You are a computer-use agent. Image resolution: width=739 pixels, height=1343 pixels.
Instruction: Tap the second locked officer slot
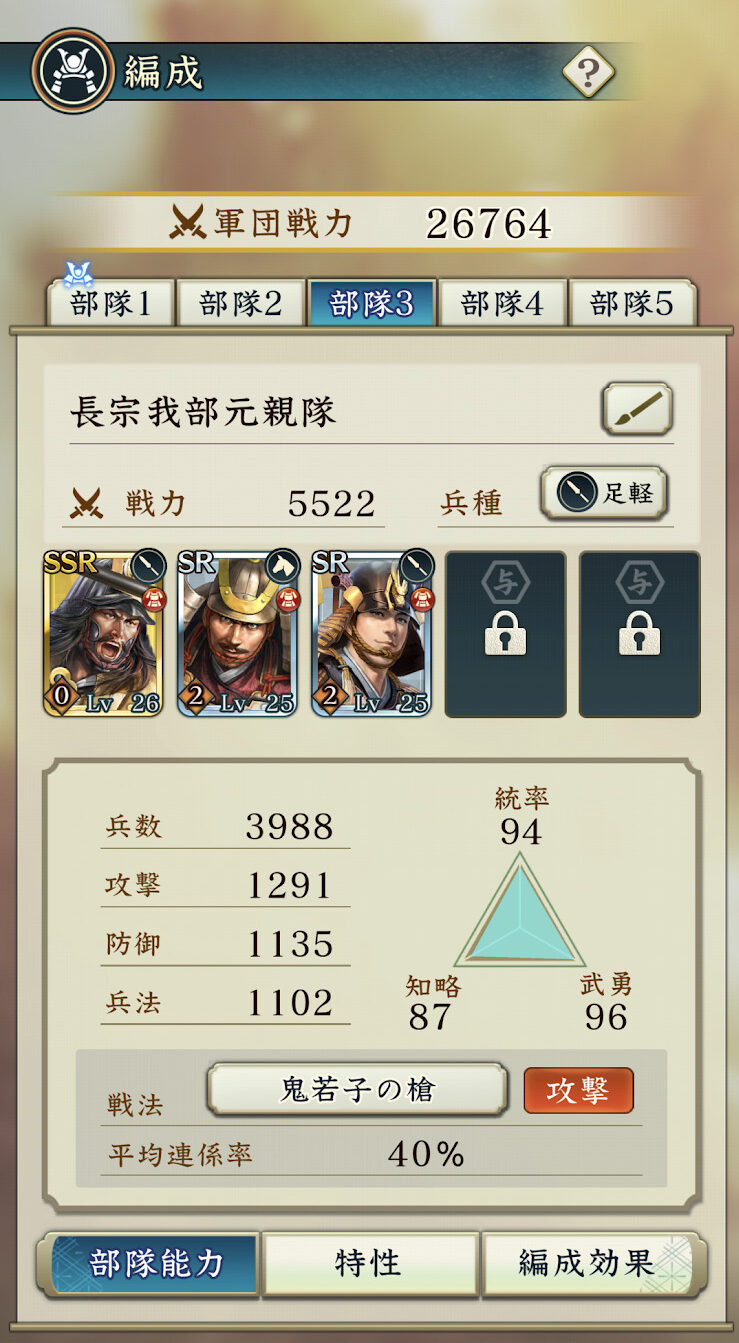[639, 634]
